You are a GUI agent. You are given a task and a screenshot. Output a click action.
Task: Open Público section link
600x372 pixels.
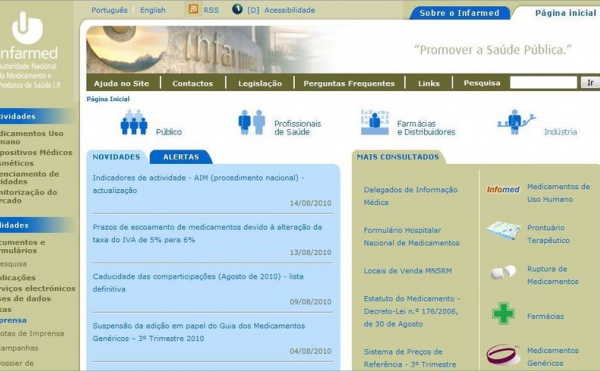pos(169,132)
